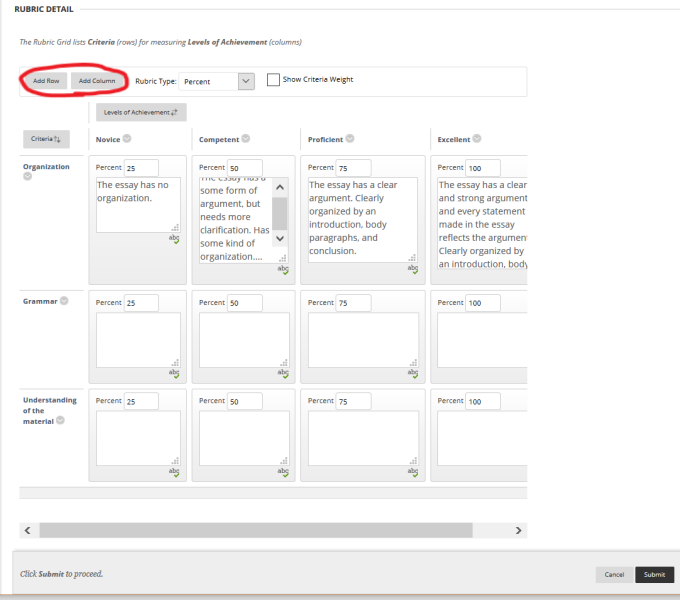
Task: Click the Add Row button
Action: tap(45, 81)
